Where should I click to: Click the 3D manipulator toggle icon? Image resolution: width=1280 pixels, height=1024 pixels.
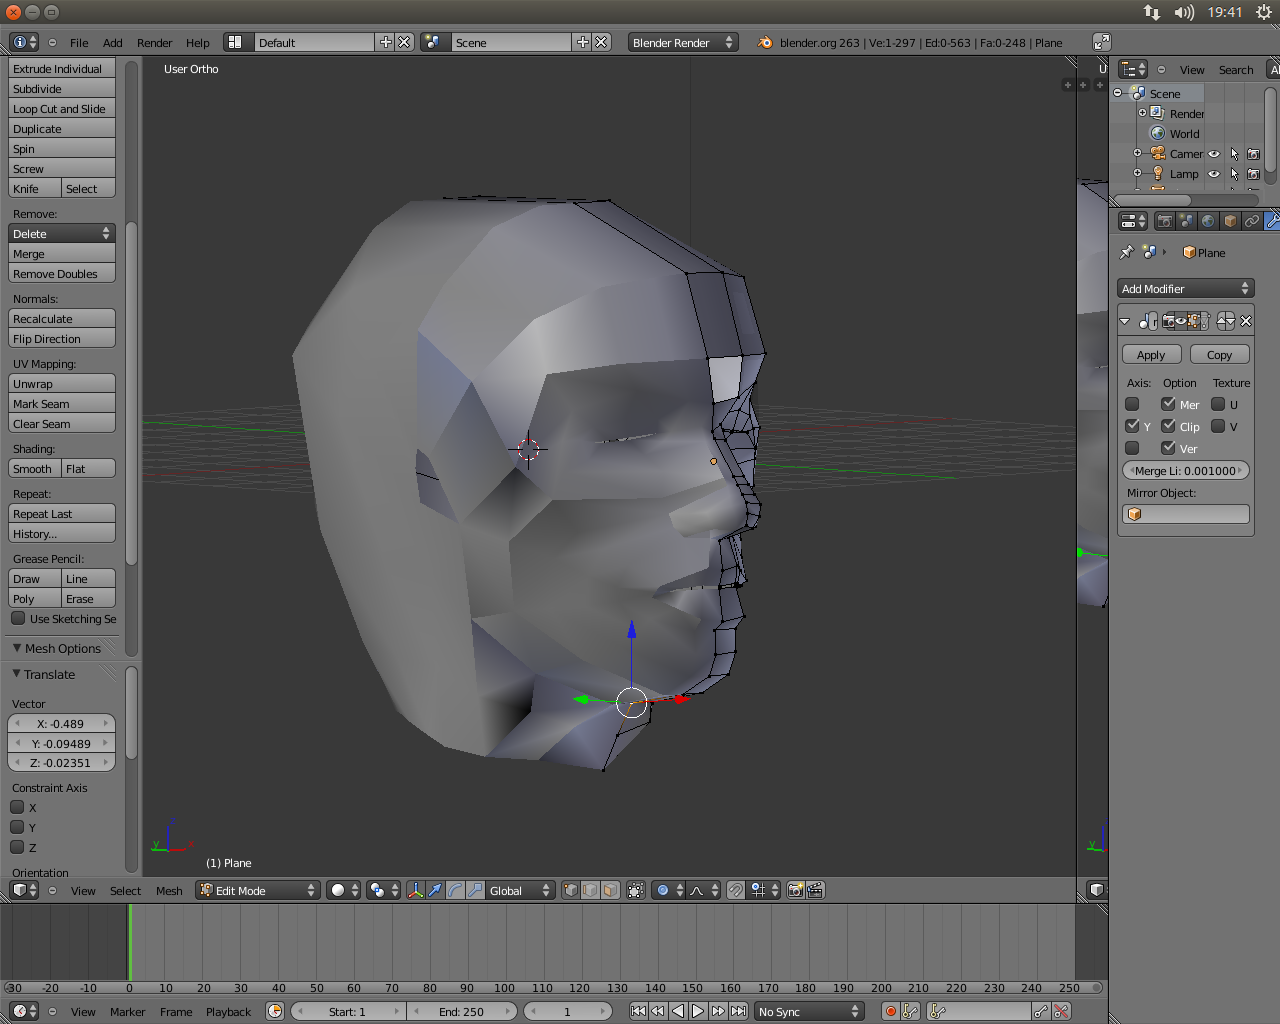(x=415, y=890)
